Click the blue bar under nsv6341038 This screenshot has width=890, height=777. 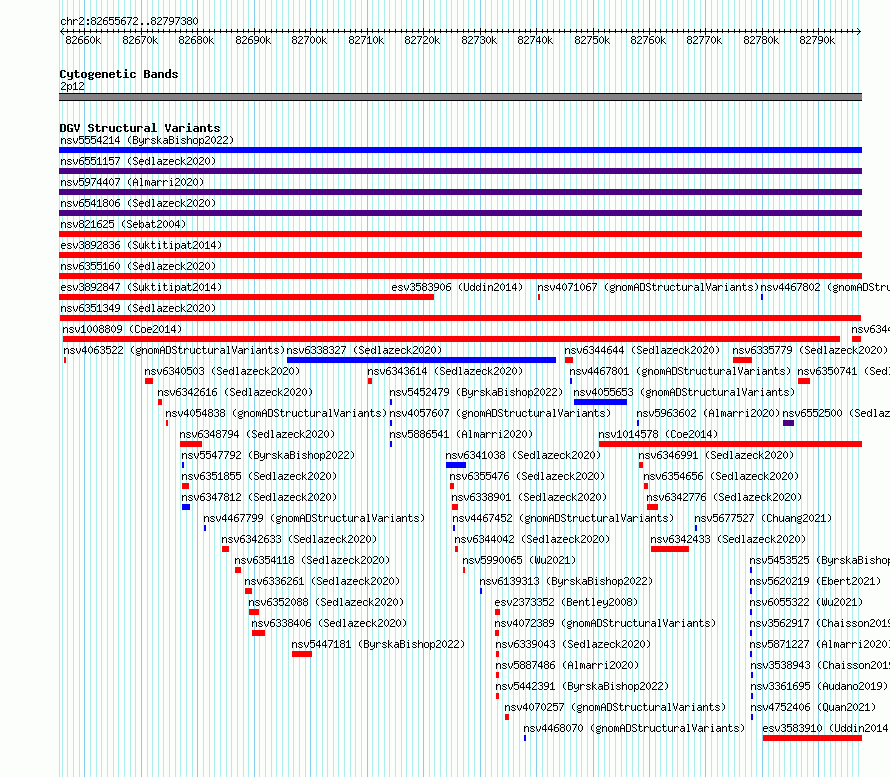tap(456, 465)
